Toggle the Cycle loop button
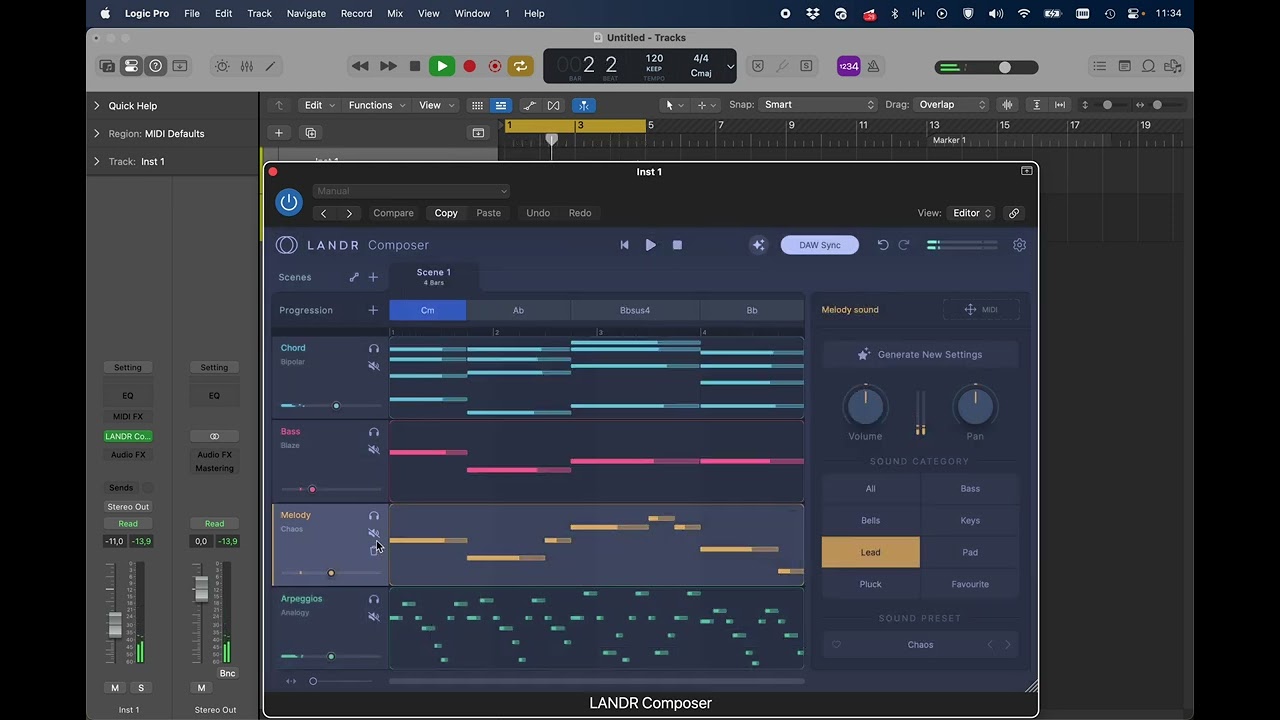The image size is (1280, 720). pos(520,66)
